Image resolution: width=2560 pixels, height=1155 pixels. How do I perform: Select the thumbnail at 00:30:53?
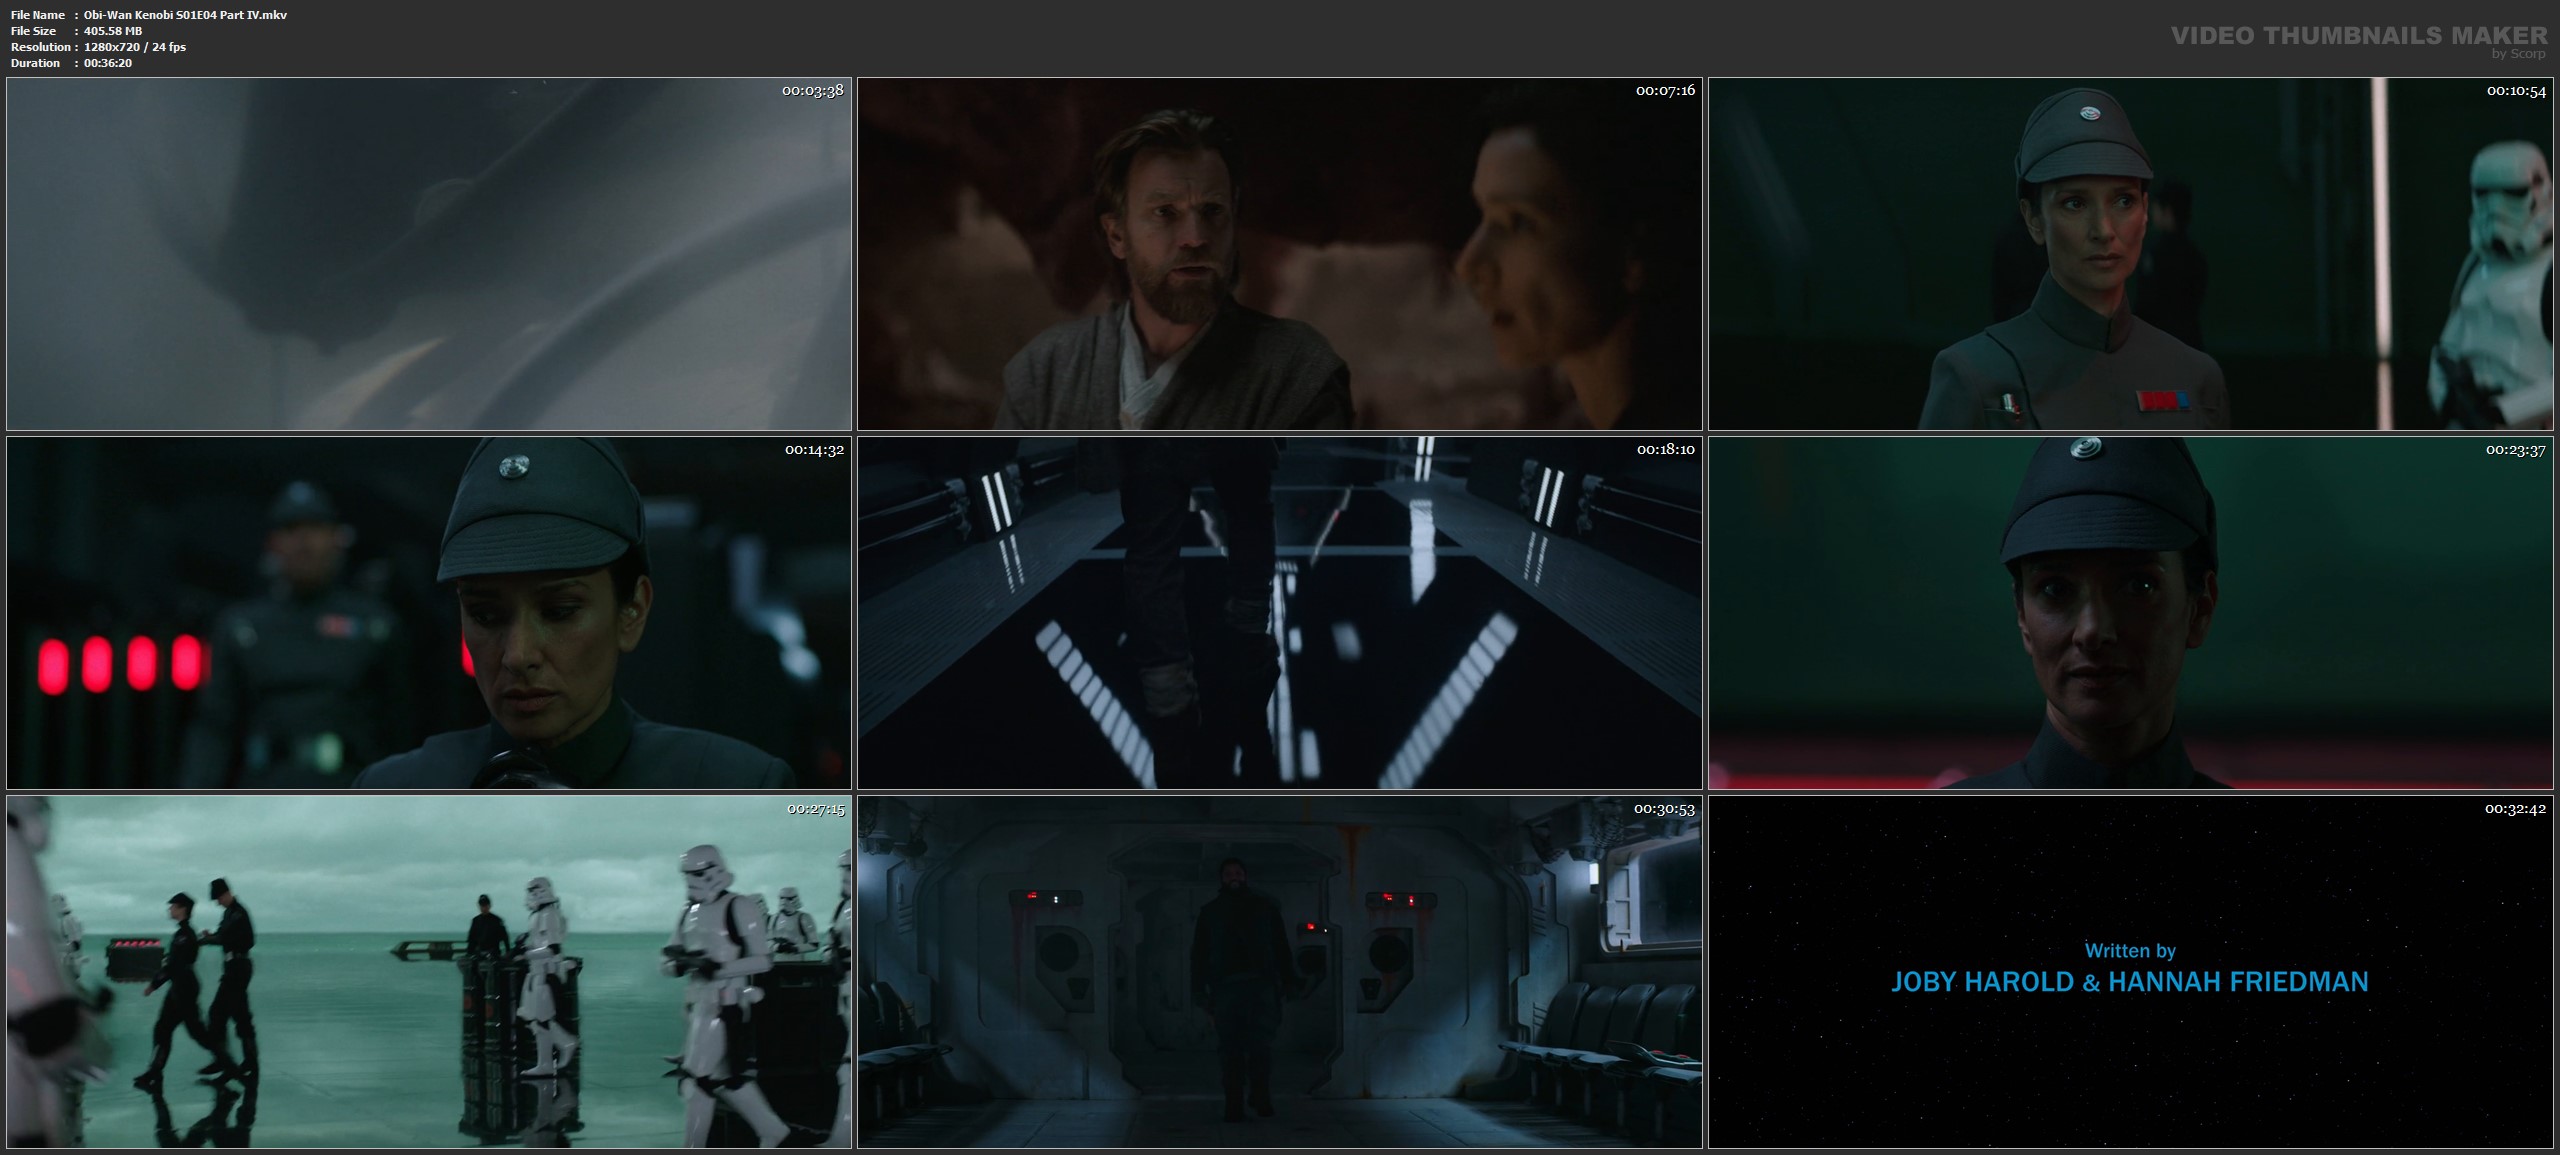point(1279,972)
